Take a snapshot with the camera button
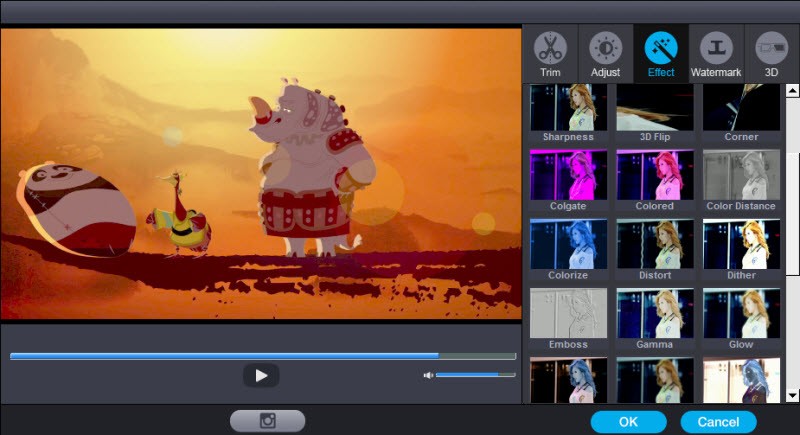The height and width of the screenshot is (435, 800). coord(267,421)
